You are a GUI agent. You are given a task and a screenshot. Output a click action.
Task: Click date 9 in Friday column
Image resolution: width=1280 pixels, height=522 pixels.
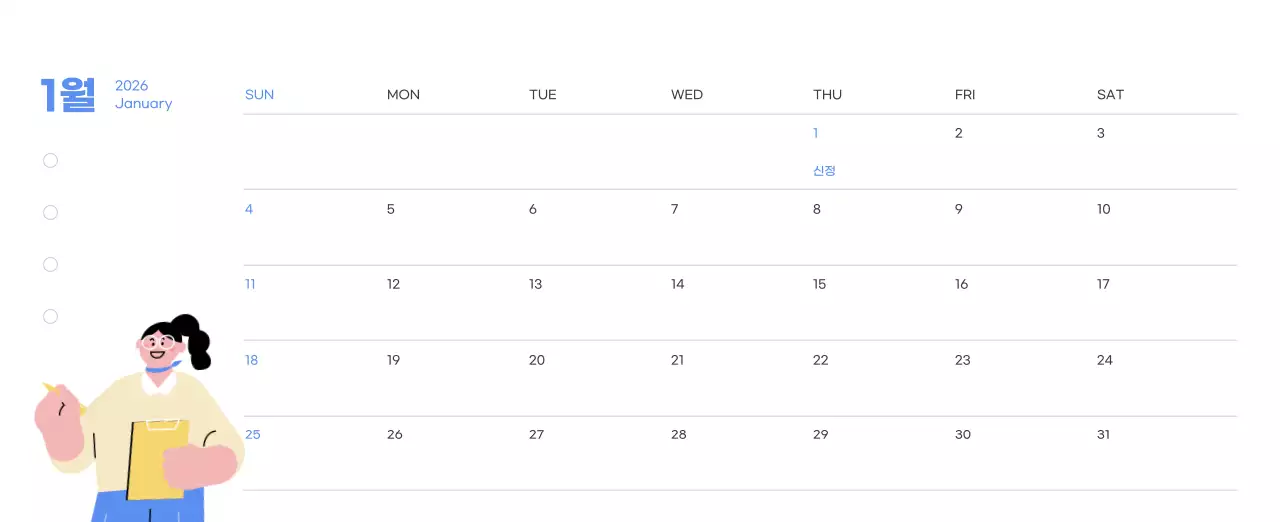coord(959,210)
